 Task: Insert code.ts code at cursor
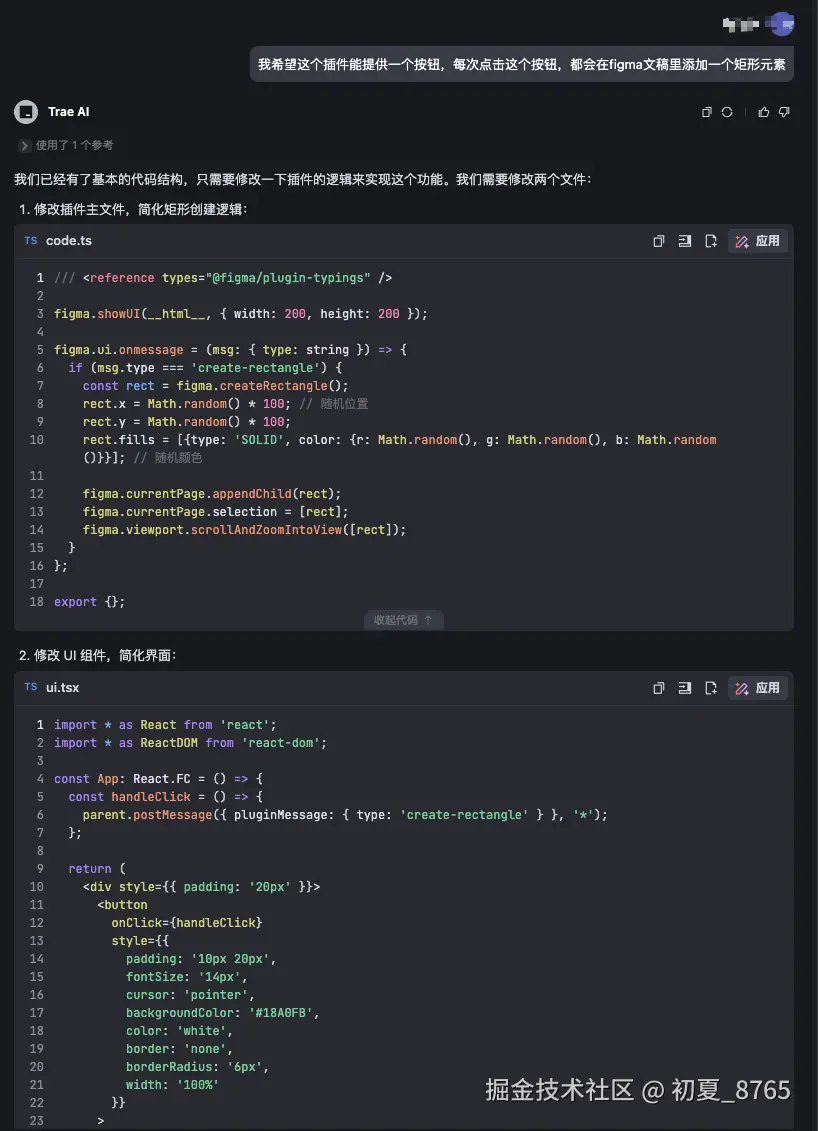tap(685, 241)
